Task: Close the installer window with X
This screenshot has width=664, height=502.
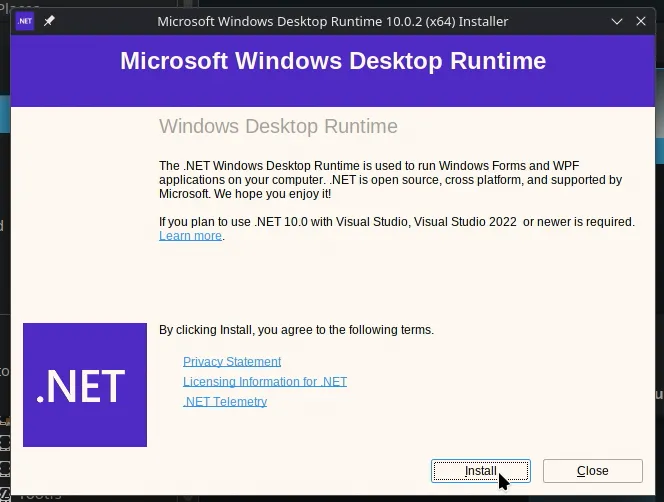Action: click(641, 21)
